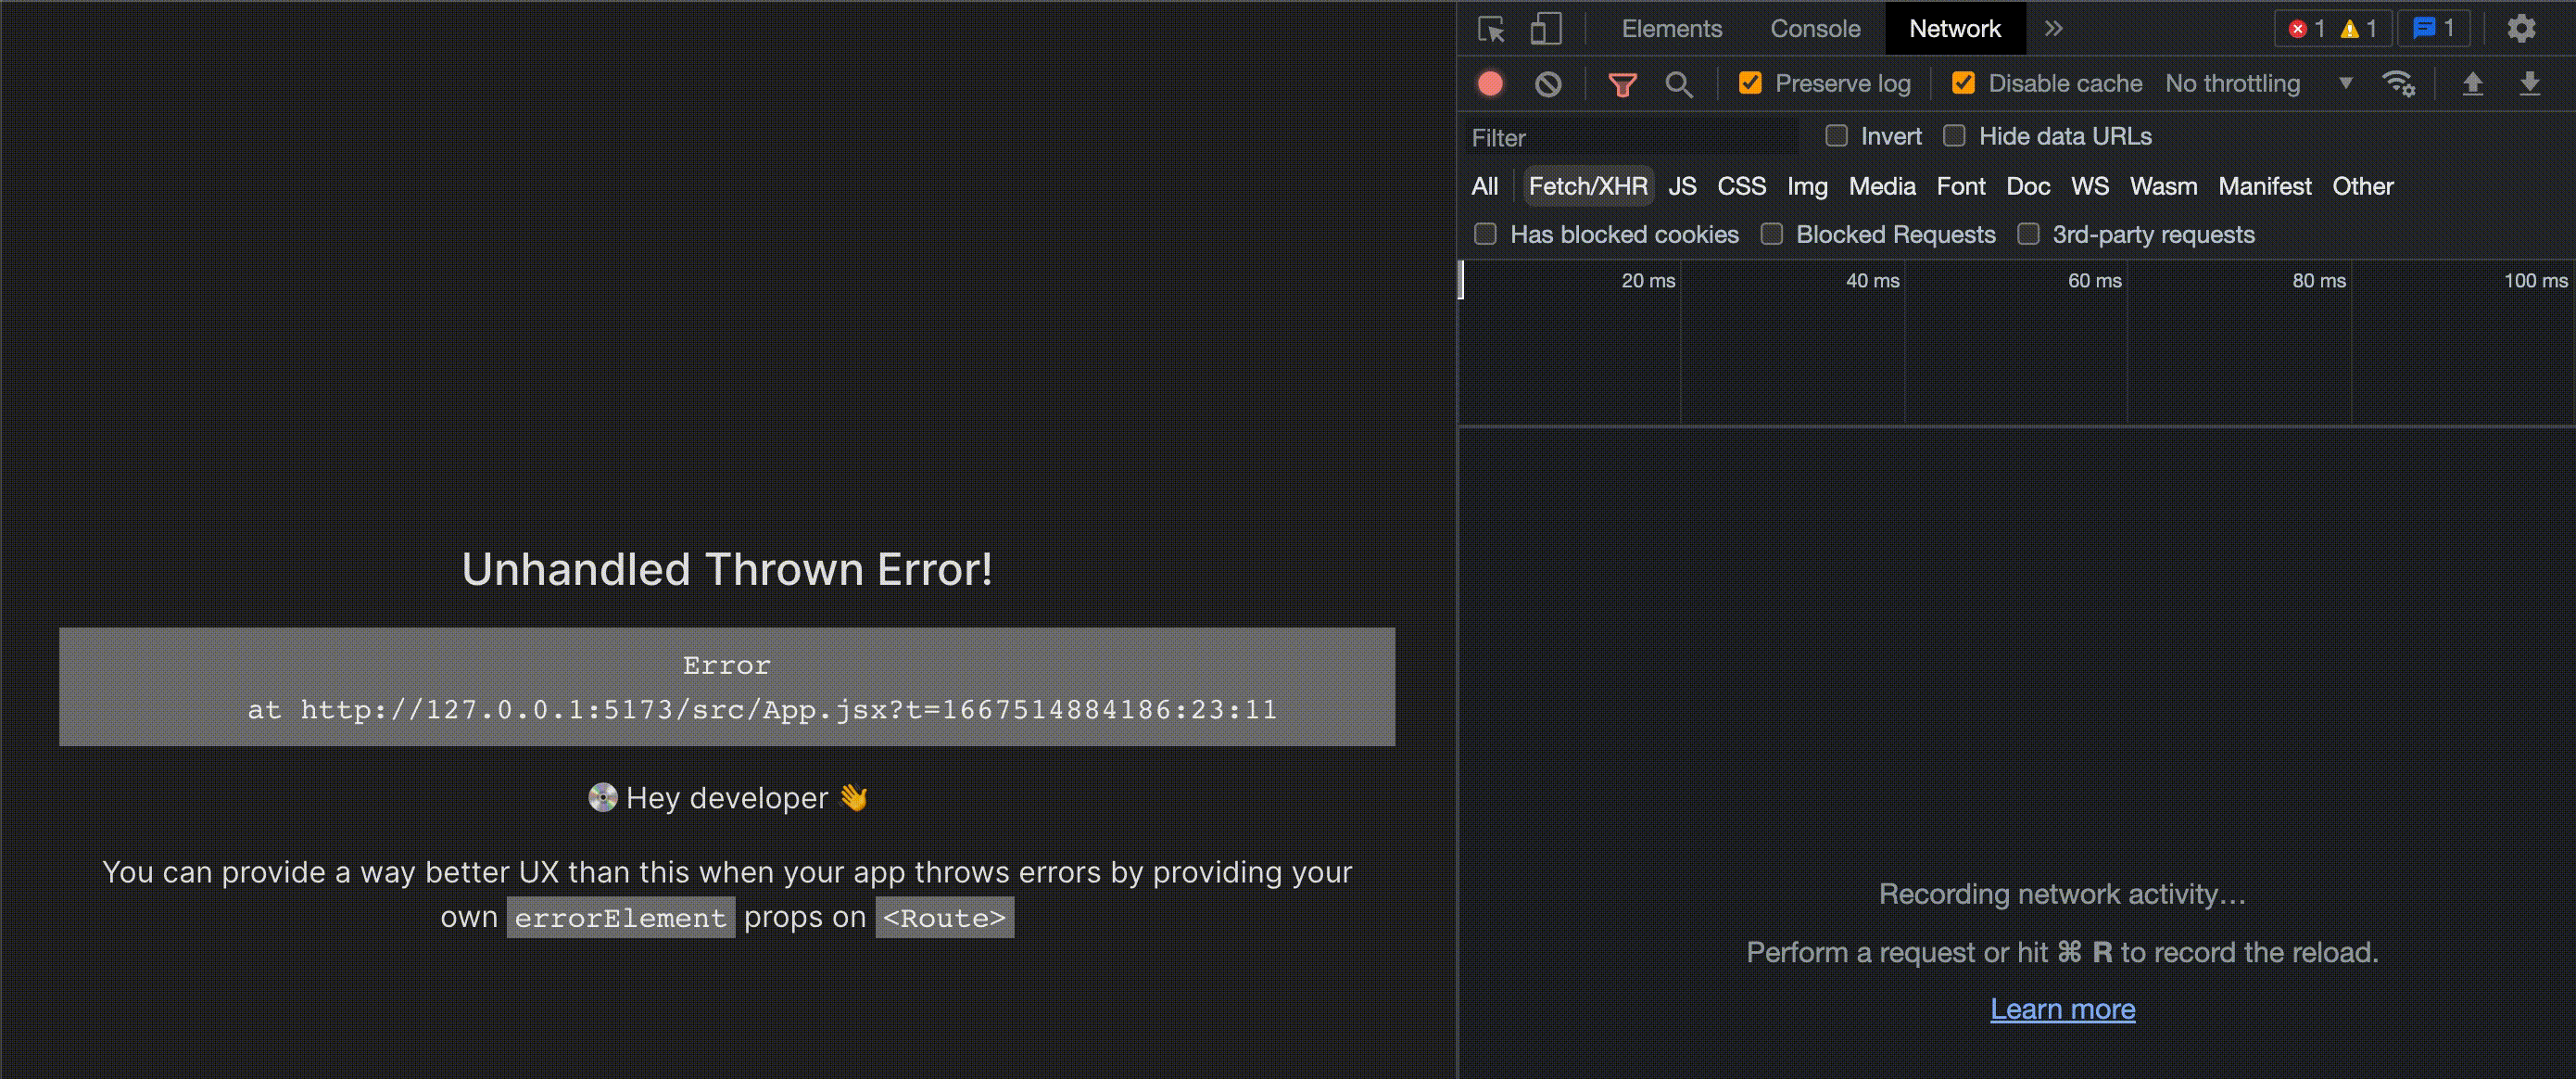The height and width of the screenshot is (1079, 2576).
Task: Open DevTools settings gear icon
Action: (2521, 29)
